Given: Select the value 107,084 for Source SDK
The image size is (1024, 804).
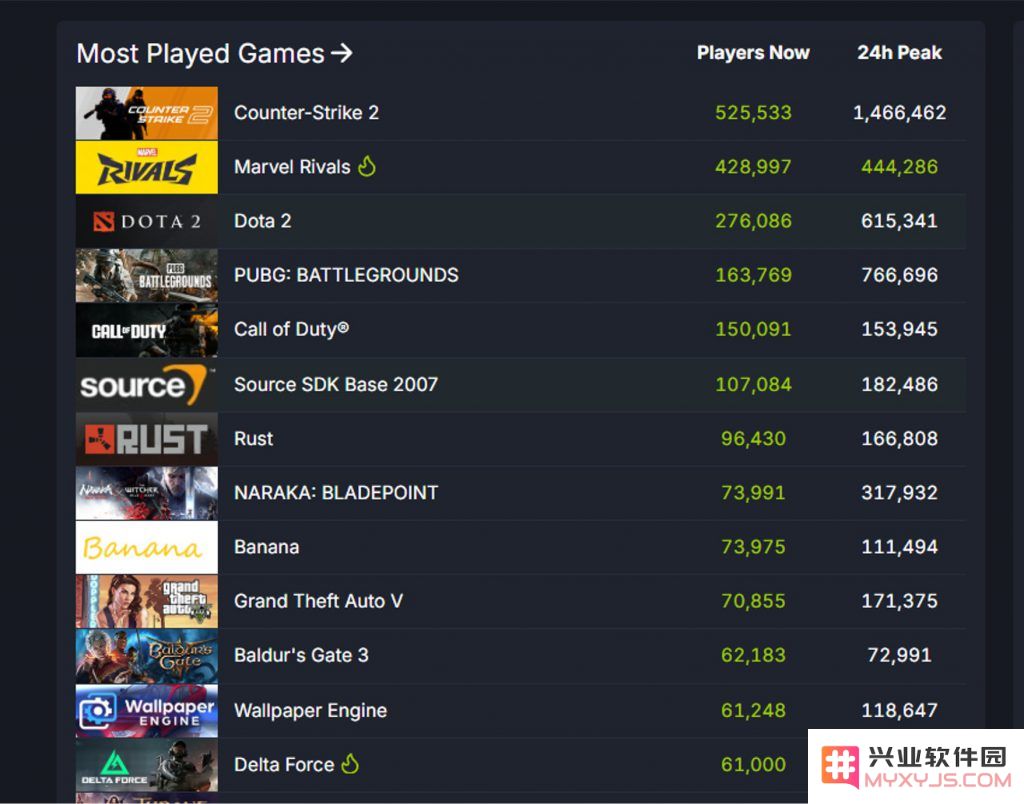Looking at the screenshot, I should coord(753,384).
